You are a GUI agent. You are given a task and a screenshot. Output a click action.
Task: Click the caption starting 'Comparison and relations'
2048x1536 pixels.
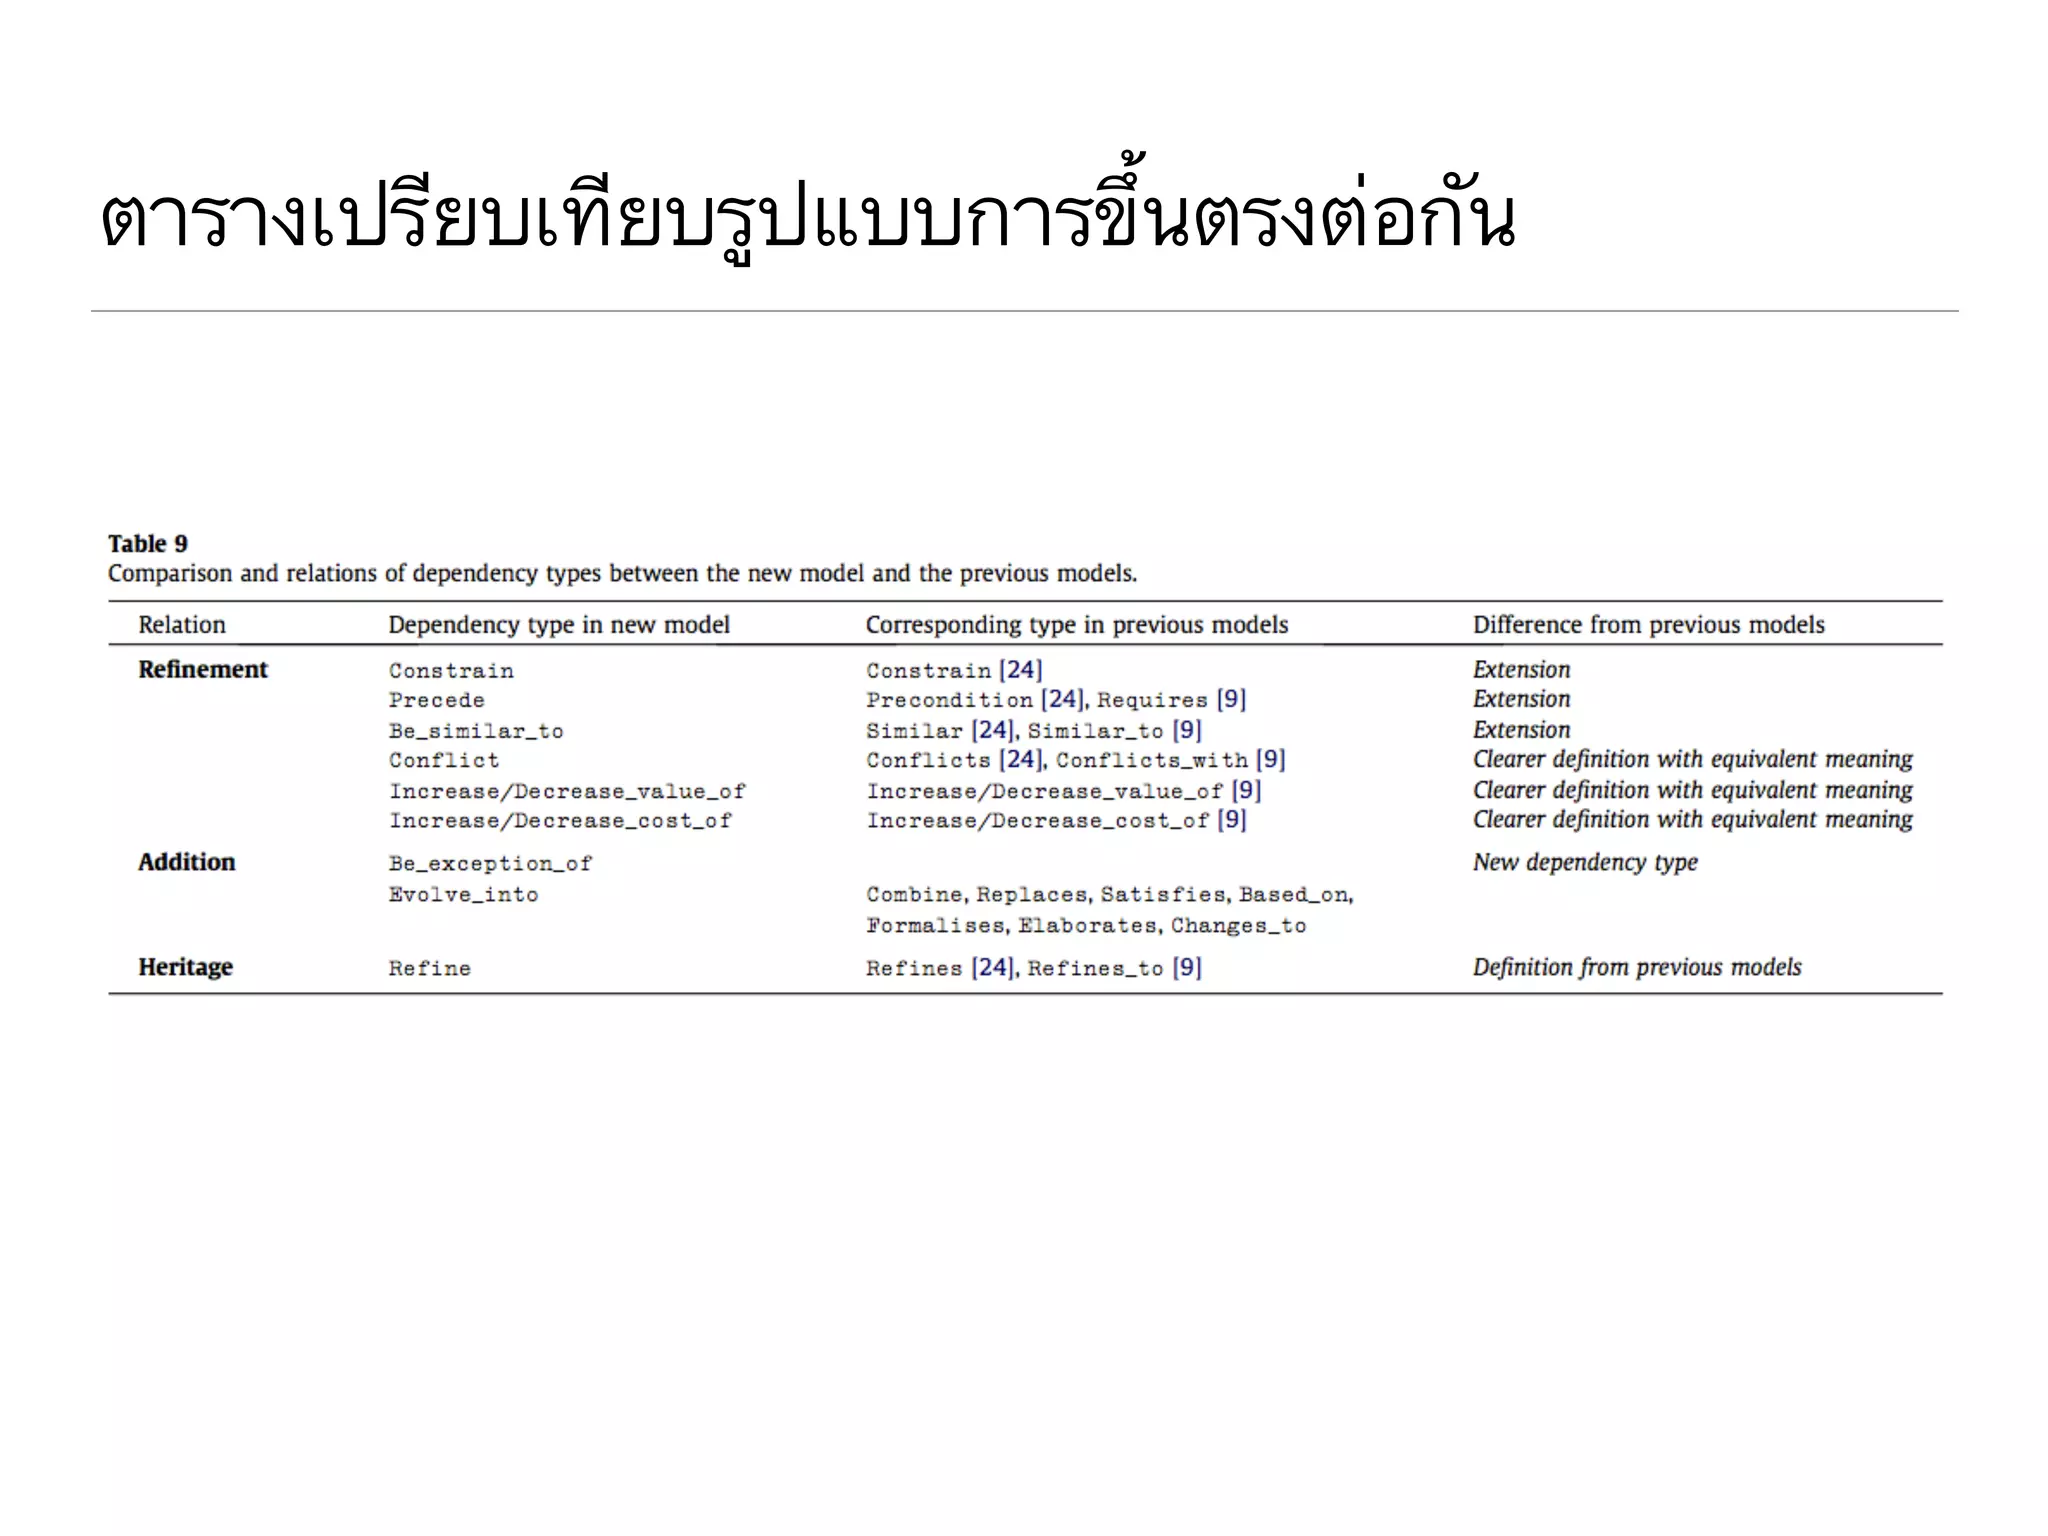[x=622, y=573]
